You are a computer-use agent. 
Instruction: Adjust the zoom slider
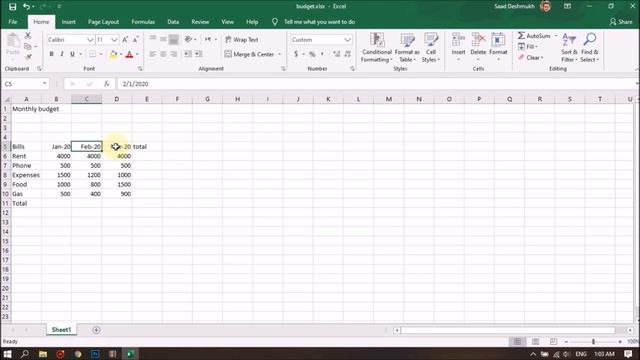[593, 342]
